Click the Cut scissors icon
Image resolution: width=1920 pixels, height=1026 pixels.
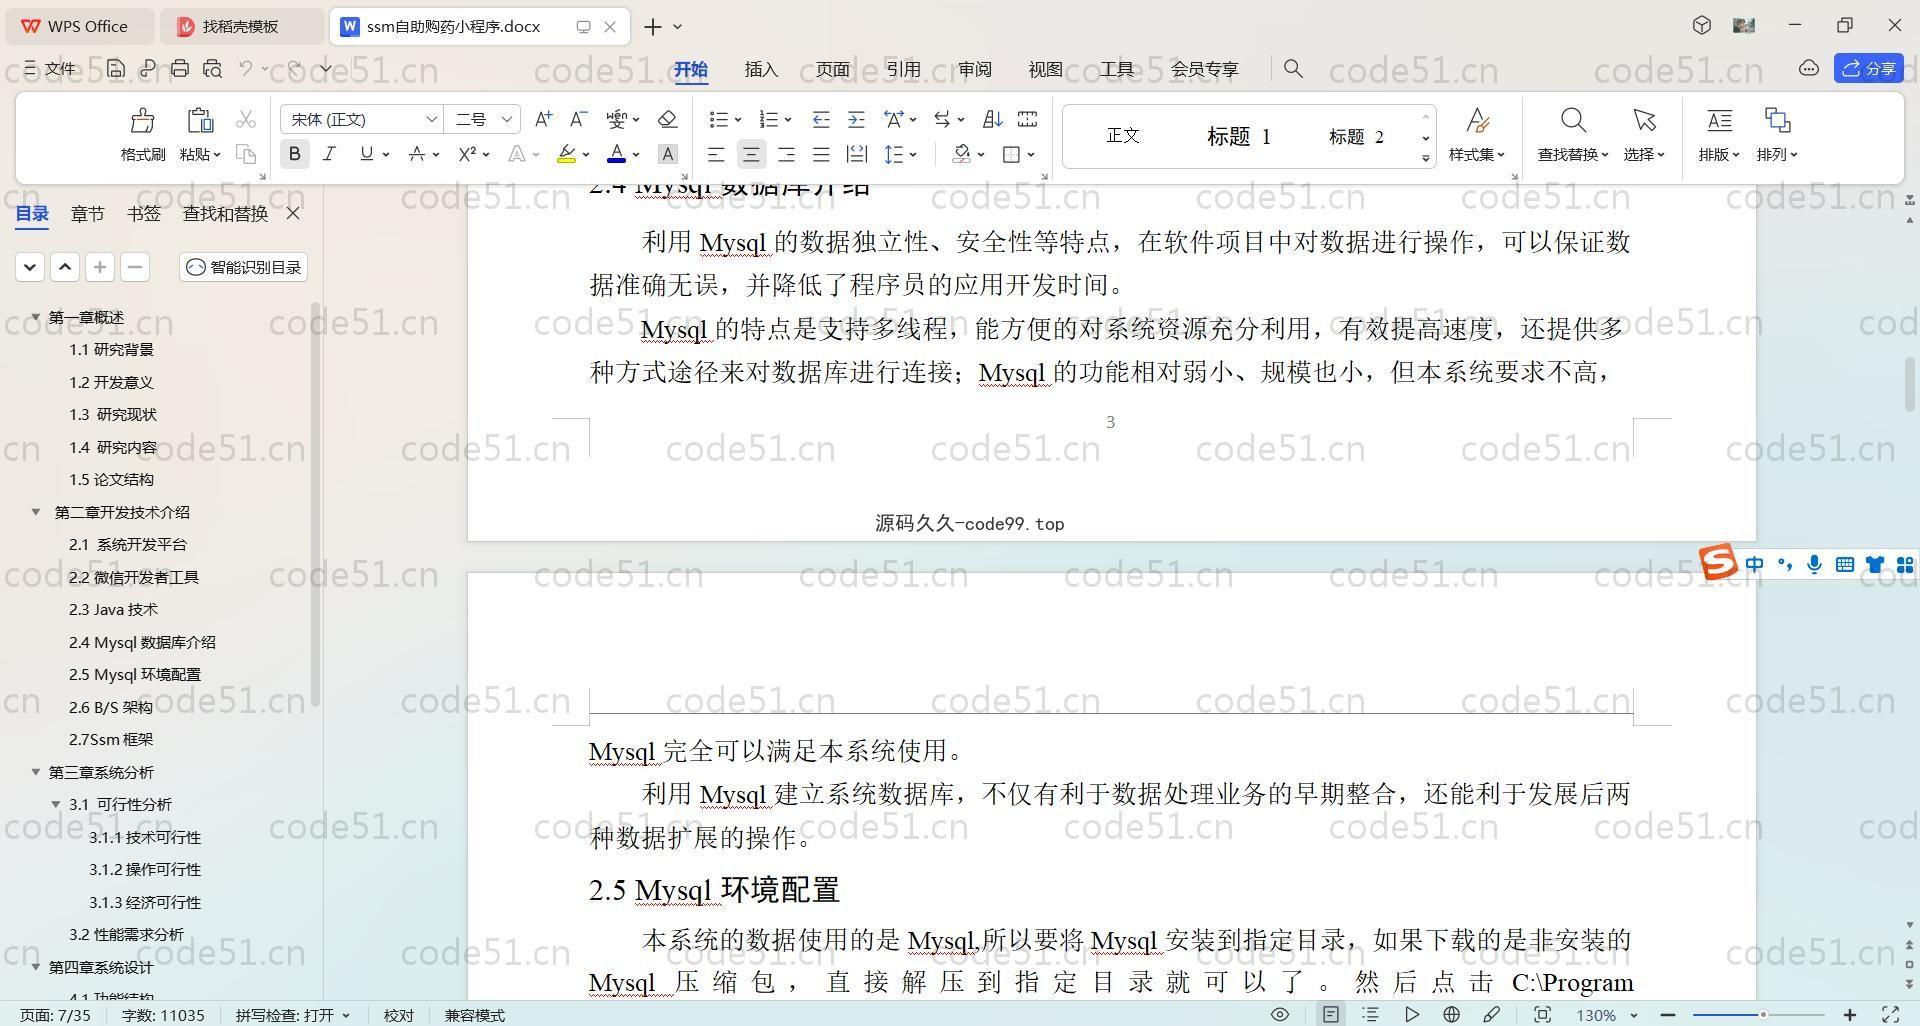tap(246, 120)
